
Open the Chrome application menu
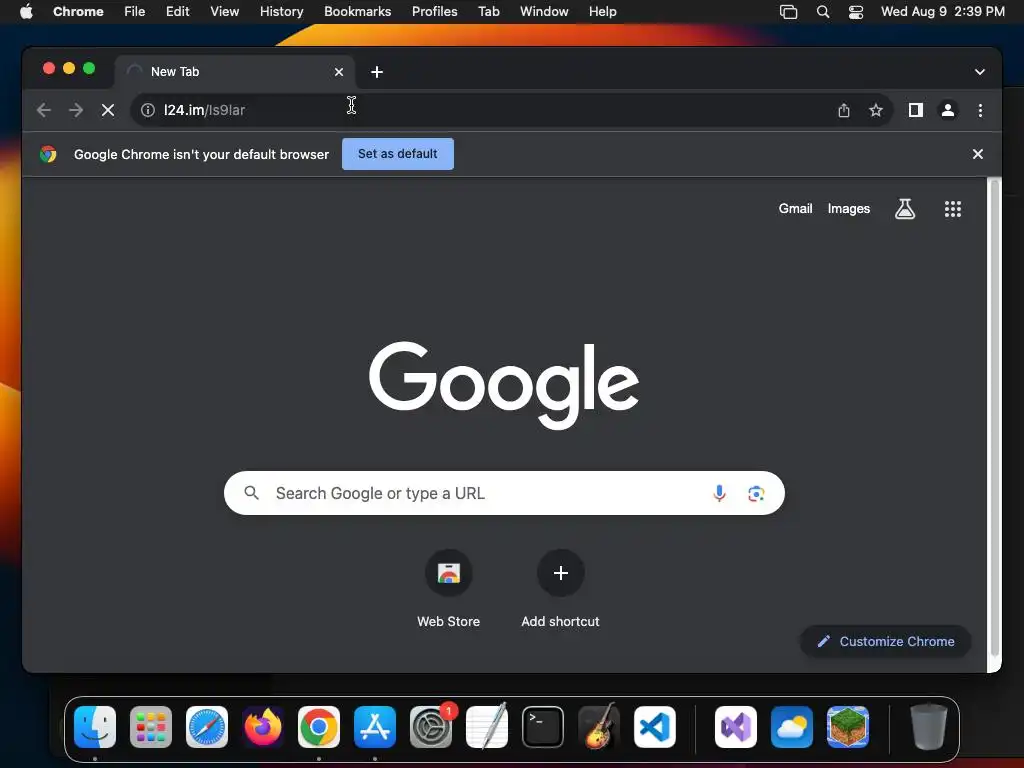[78, 11]
